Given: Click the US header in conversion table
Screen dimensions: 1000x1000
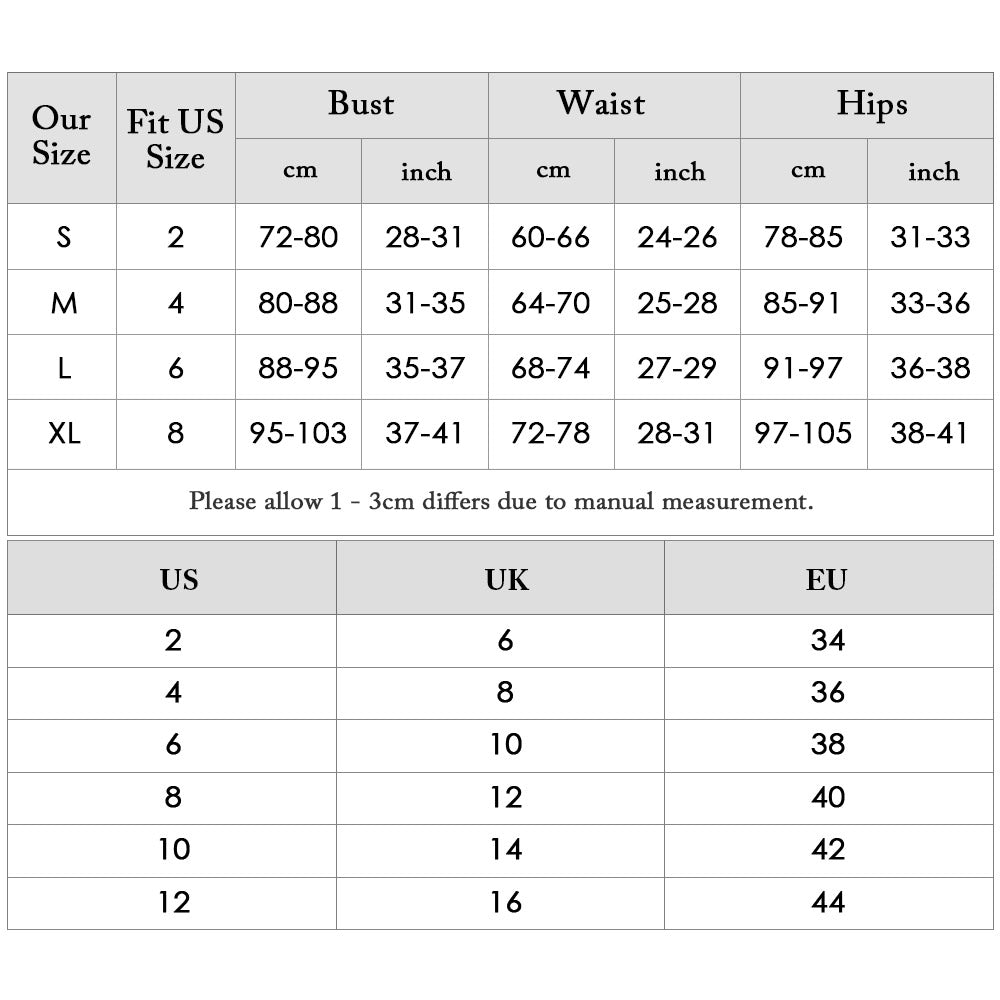Looking at the screenshot, I should (x=179, y=579).
